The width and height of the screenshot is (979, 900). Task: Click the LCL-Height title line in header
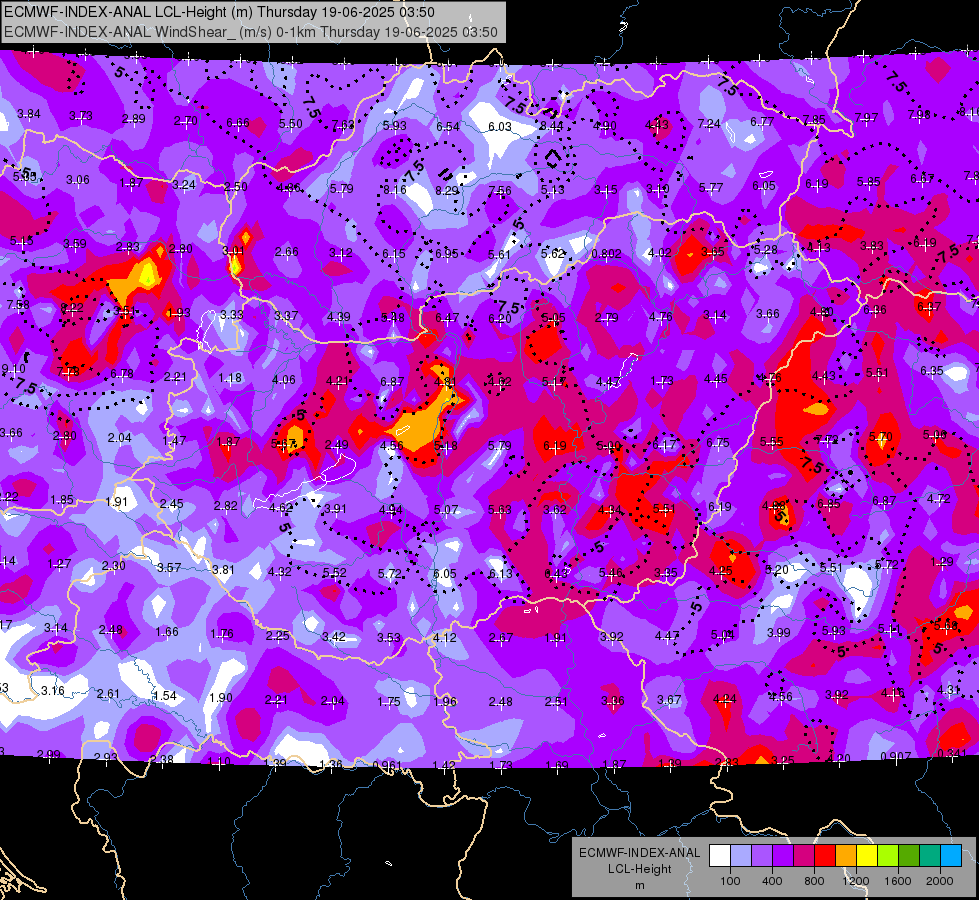(x=220, y=12)
